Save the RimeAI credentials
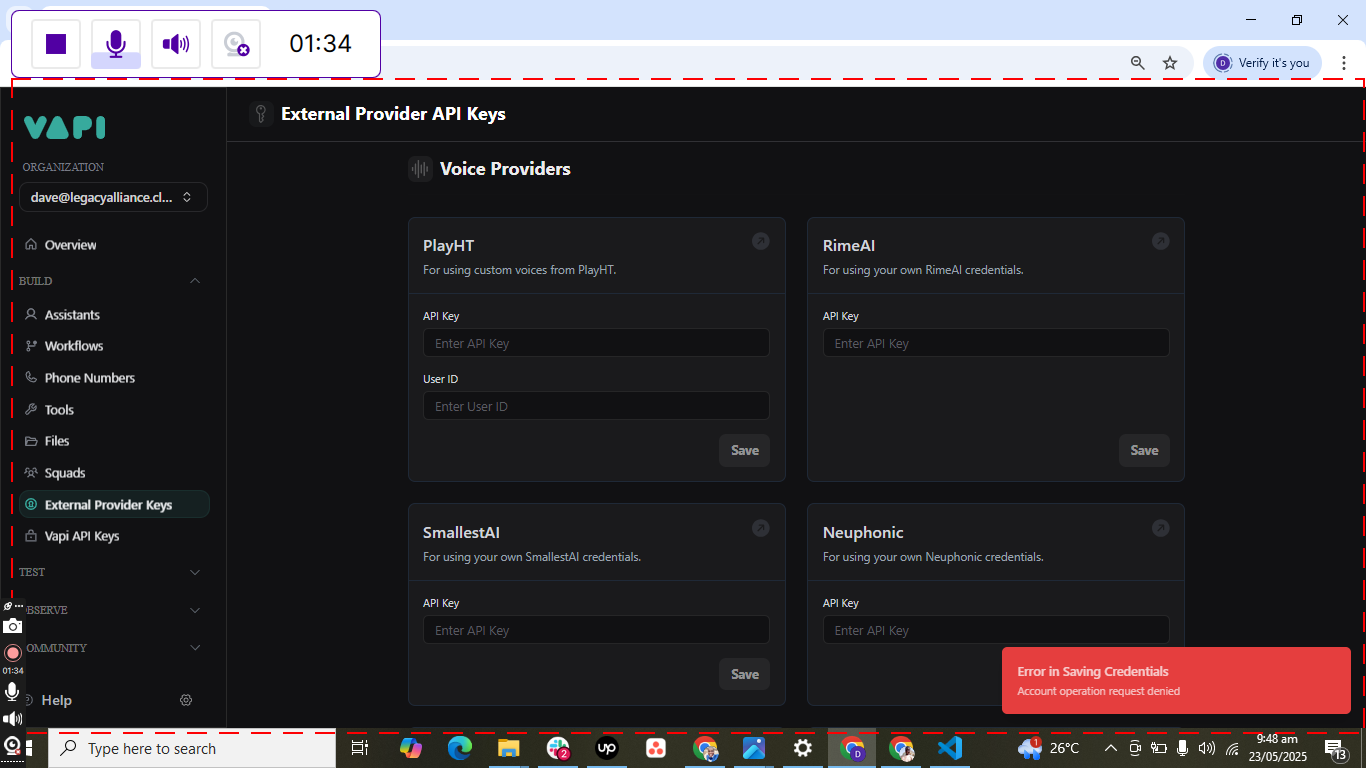 pyautogui.click(x=1144, y=450)
